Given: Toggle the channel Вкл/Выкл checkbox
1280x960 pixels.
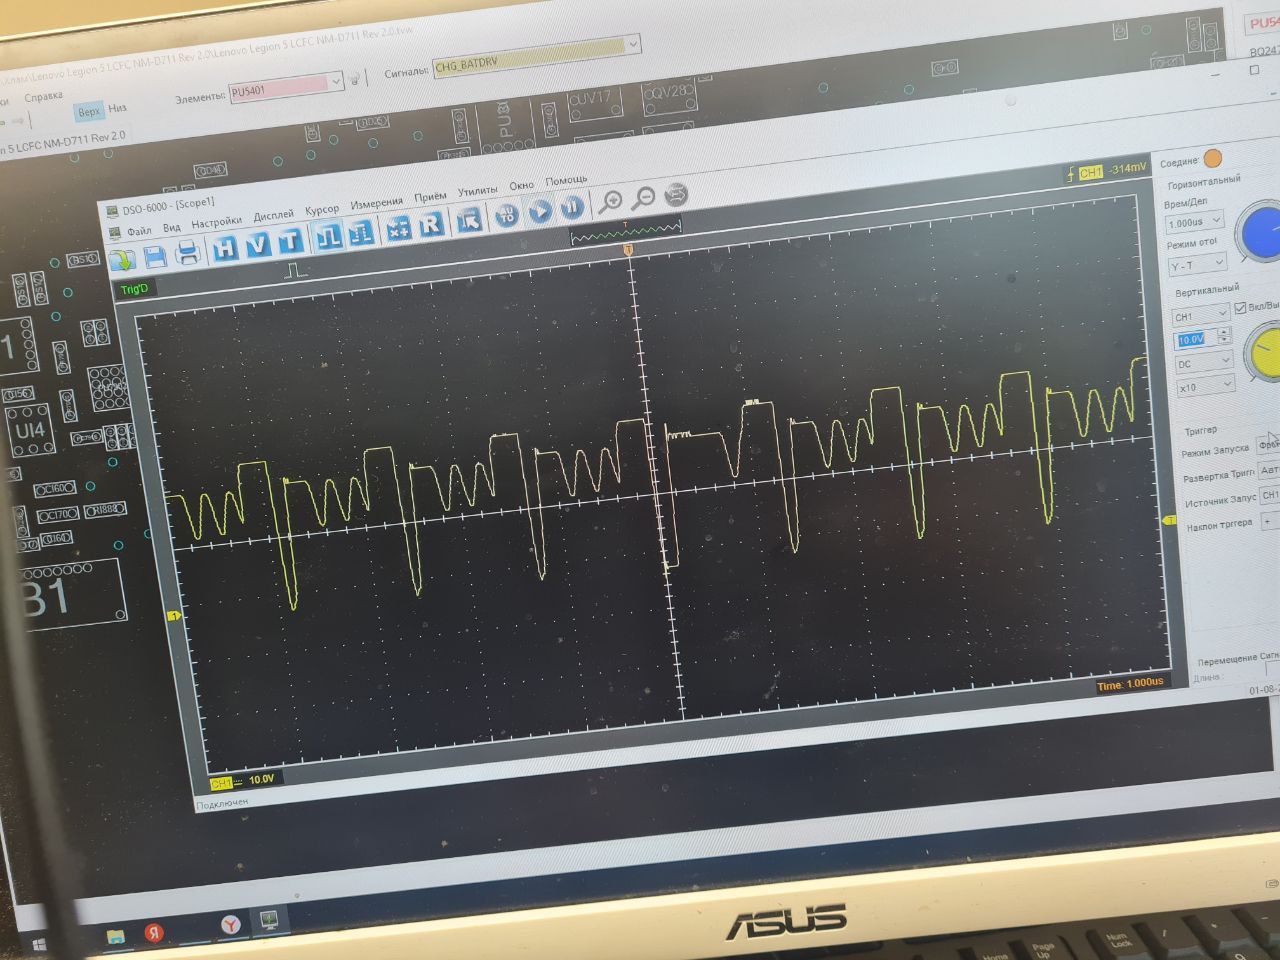Looking at the screenshot, I should [1240, 308].
